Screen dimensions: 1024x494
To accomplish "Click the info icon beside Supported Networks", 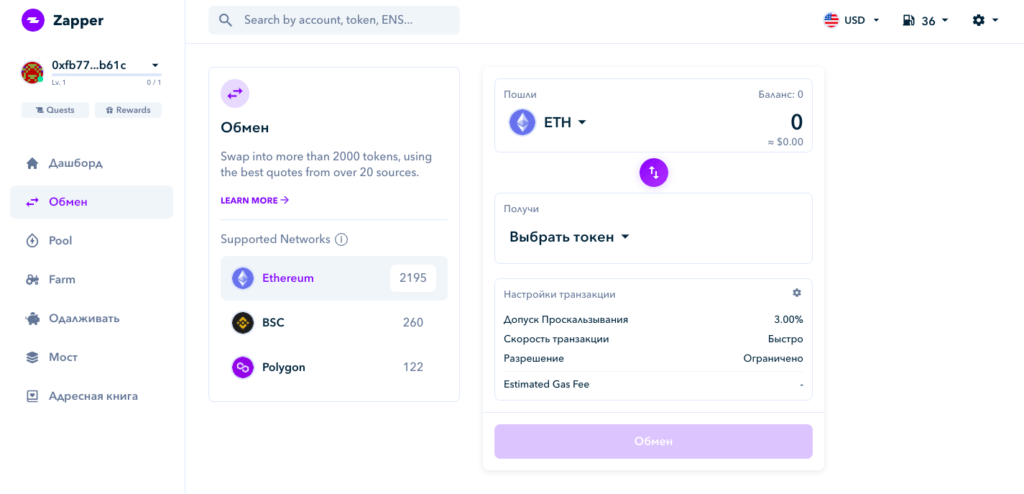I will pos(341,240).
